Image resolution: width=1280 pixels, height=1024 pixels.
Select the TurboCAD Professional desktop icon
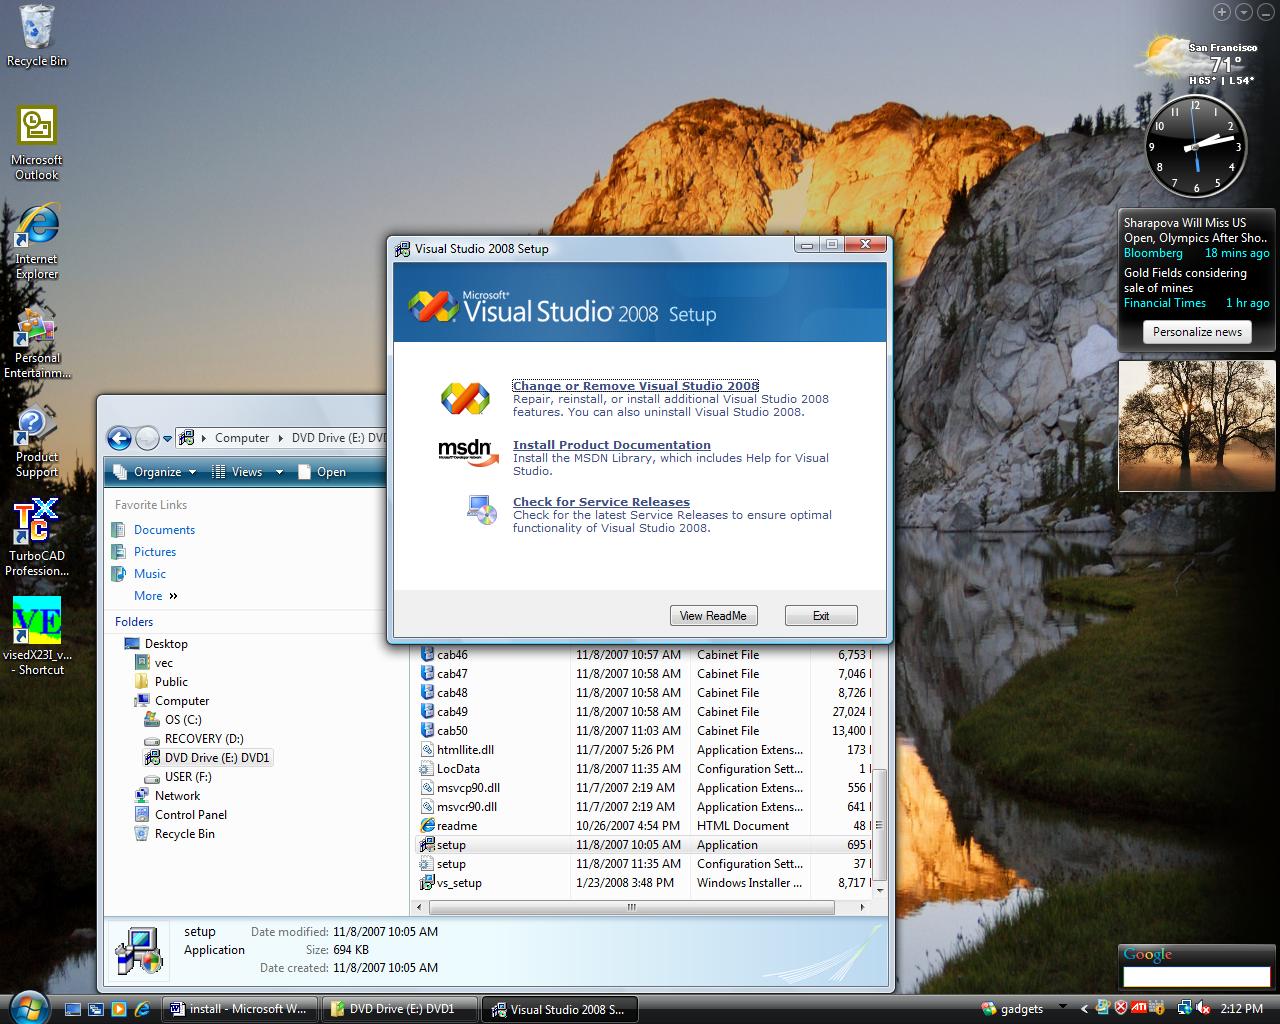click(x=37, y=538)
